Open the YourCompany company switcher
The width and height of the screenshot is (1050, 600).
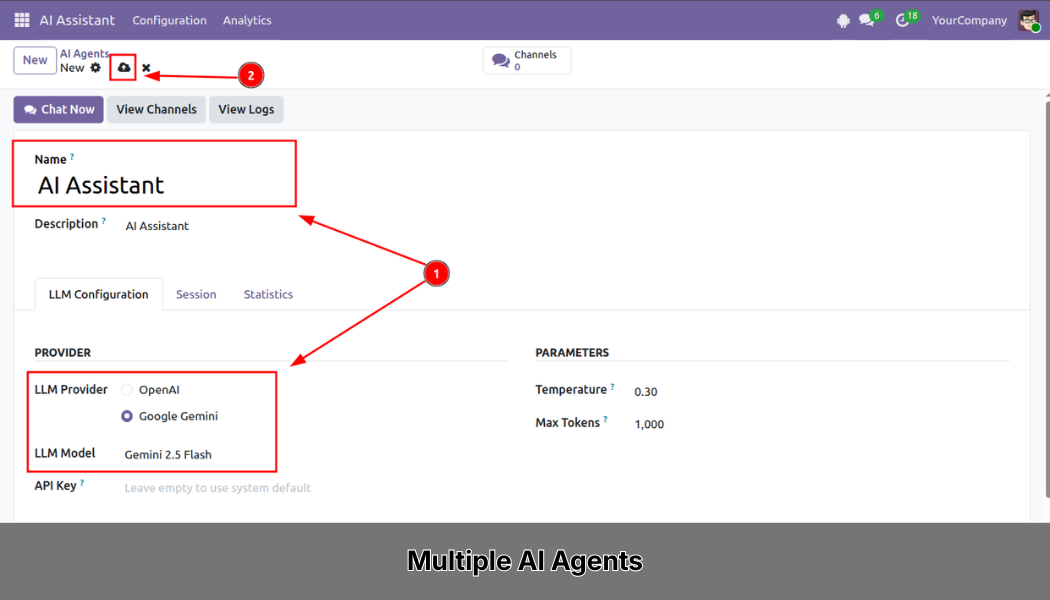(969, 20)
